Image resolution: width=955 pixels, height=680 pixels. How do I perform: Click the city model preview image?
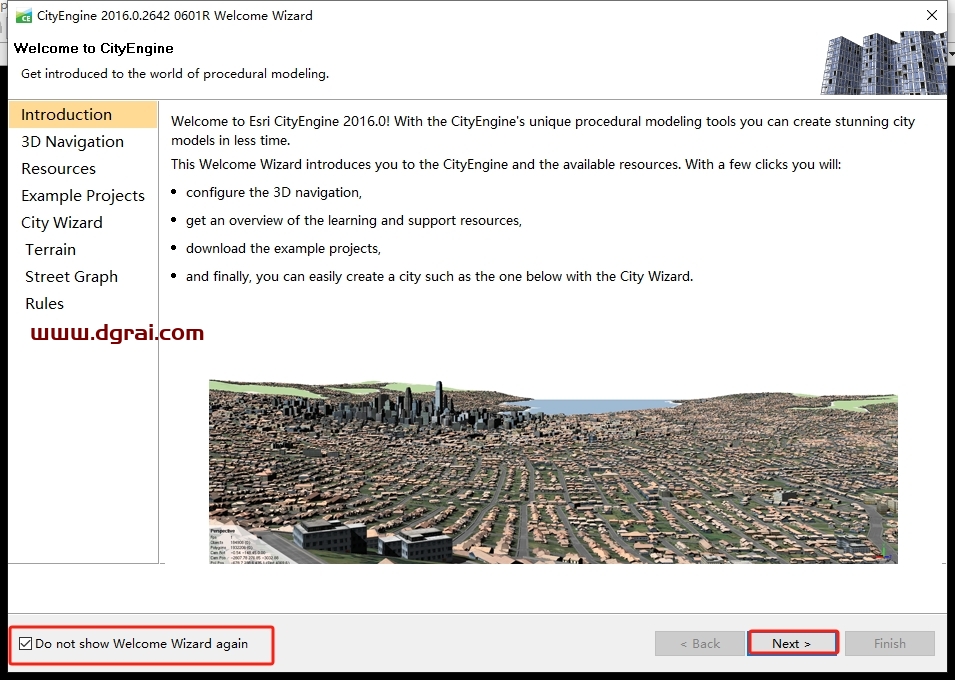[553, 471]
